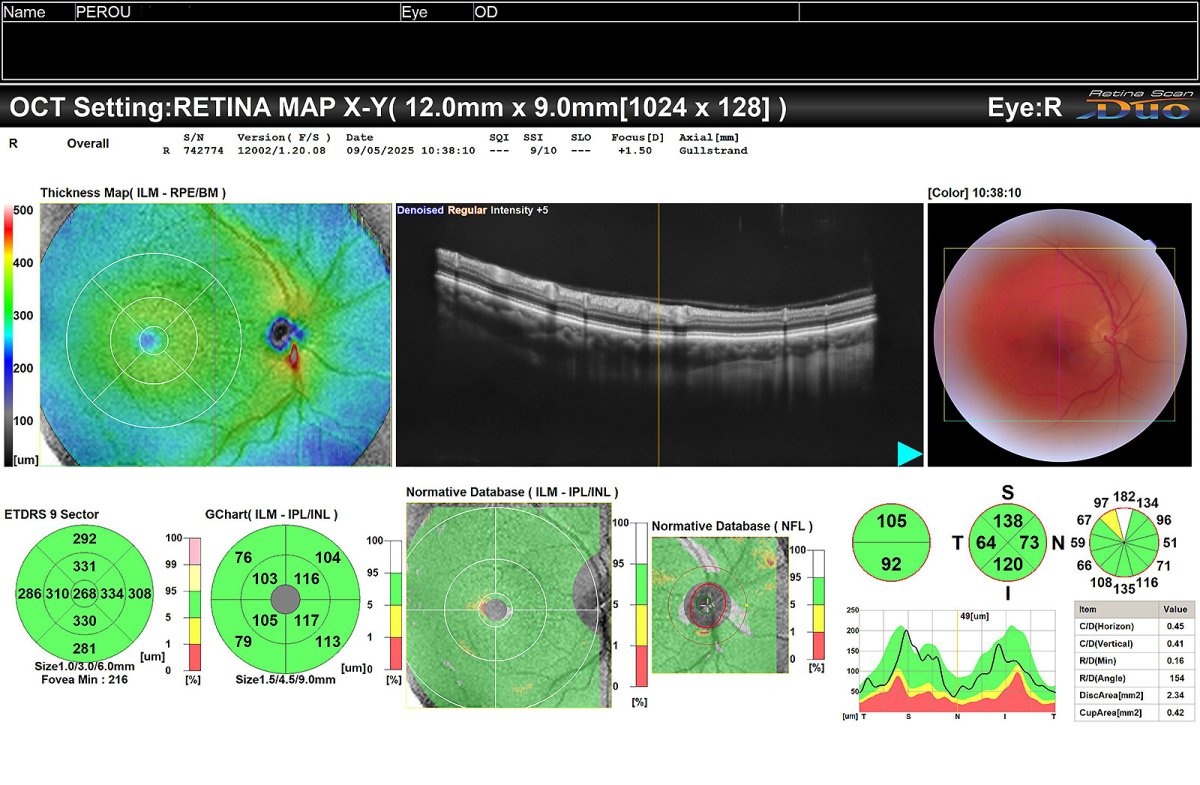Viewport: 1200px width, 785px height.
Task: Click the ETDRS value 310
Action: [57, 594]
